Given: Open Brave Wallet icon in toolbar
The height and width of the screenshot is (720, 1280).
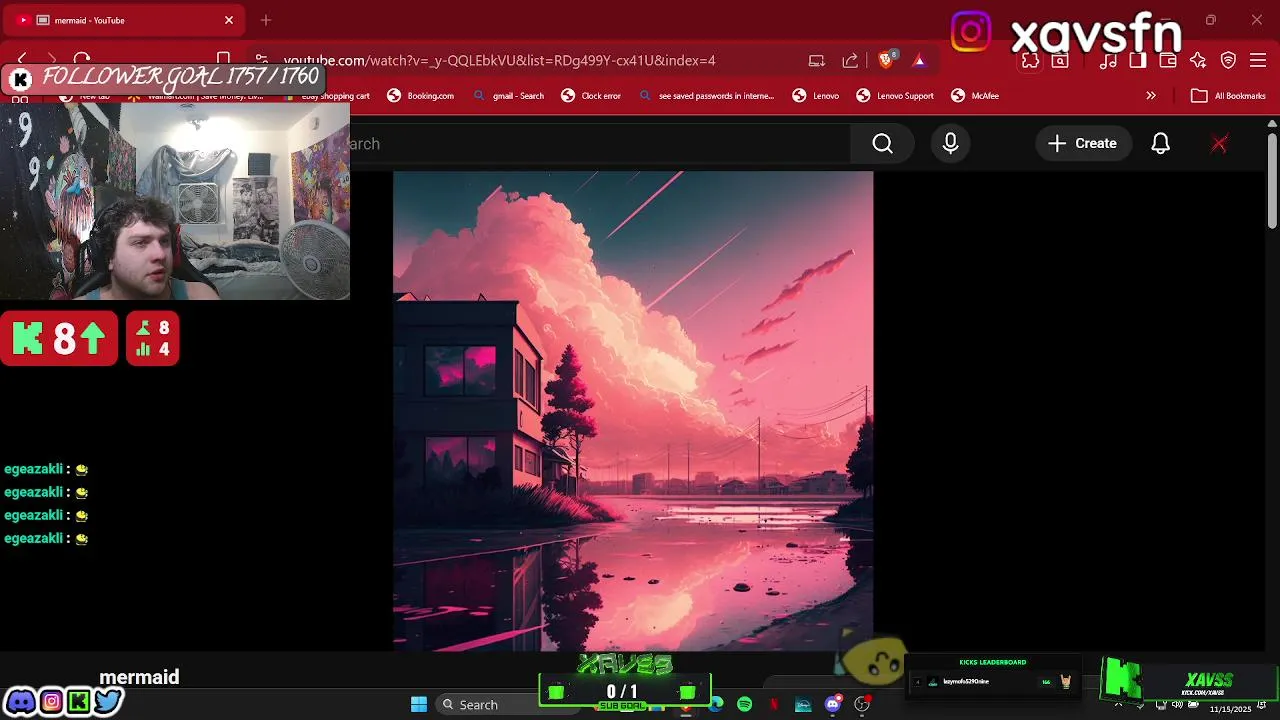Looking at the screenshot, I should pyautogui.click(x=1168, y=61).
